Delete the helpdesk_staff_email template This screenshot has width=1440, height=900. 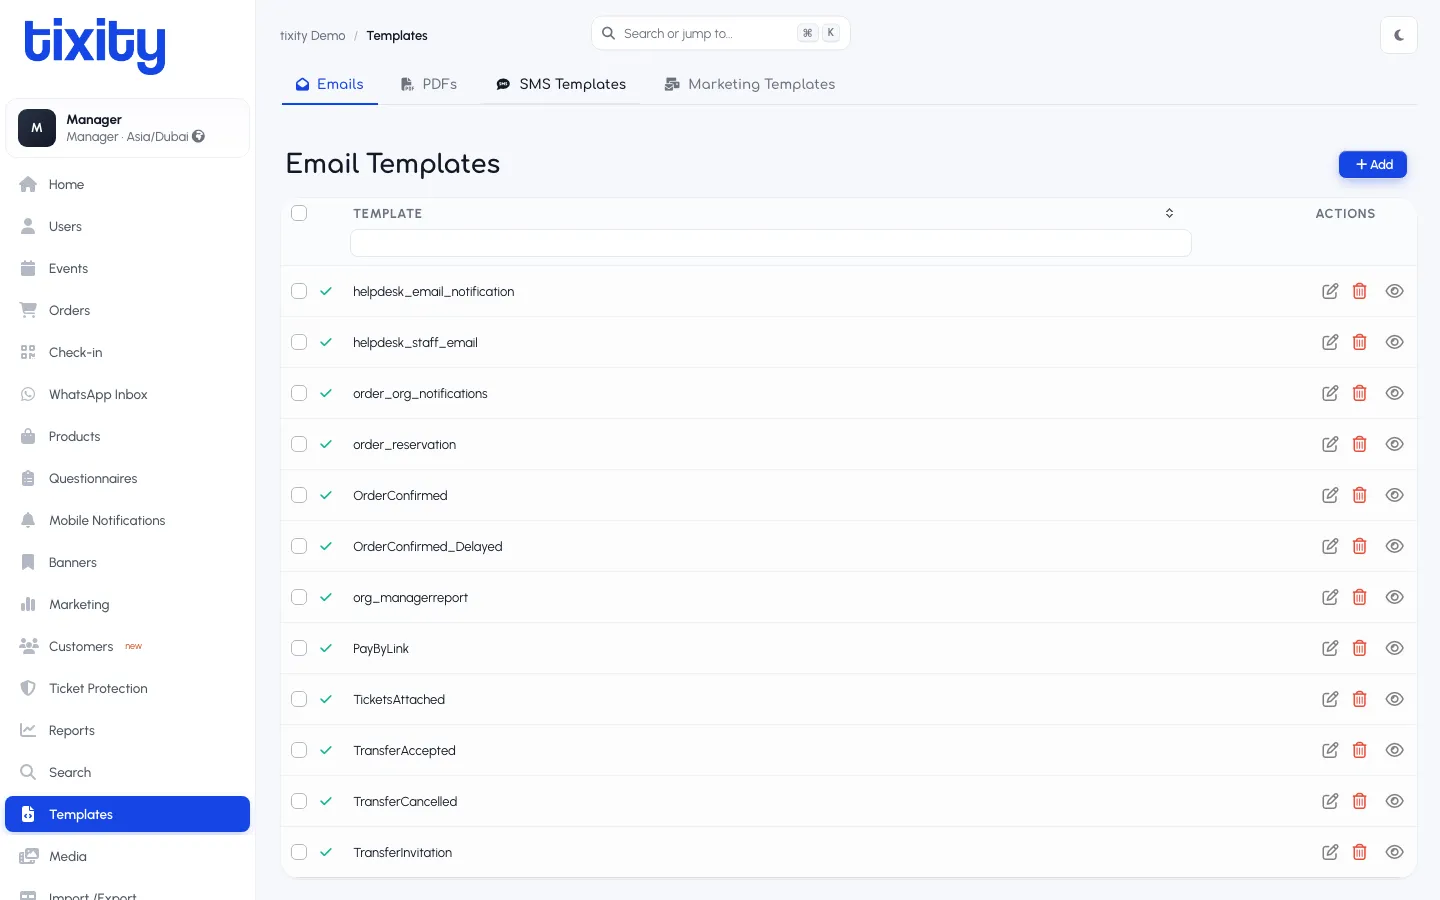pos(1360,342)
